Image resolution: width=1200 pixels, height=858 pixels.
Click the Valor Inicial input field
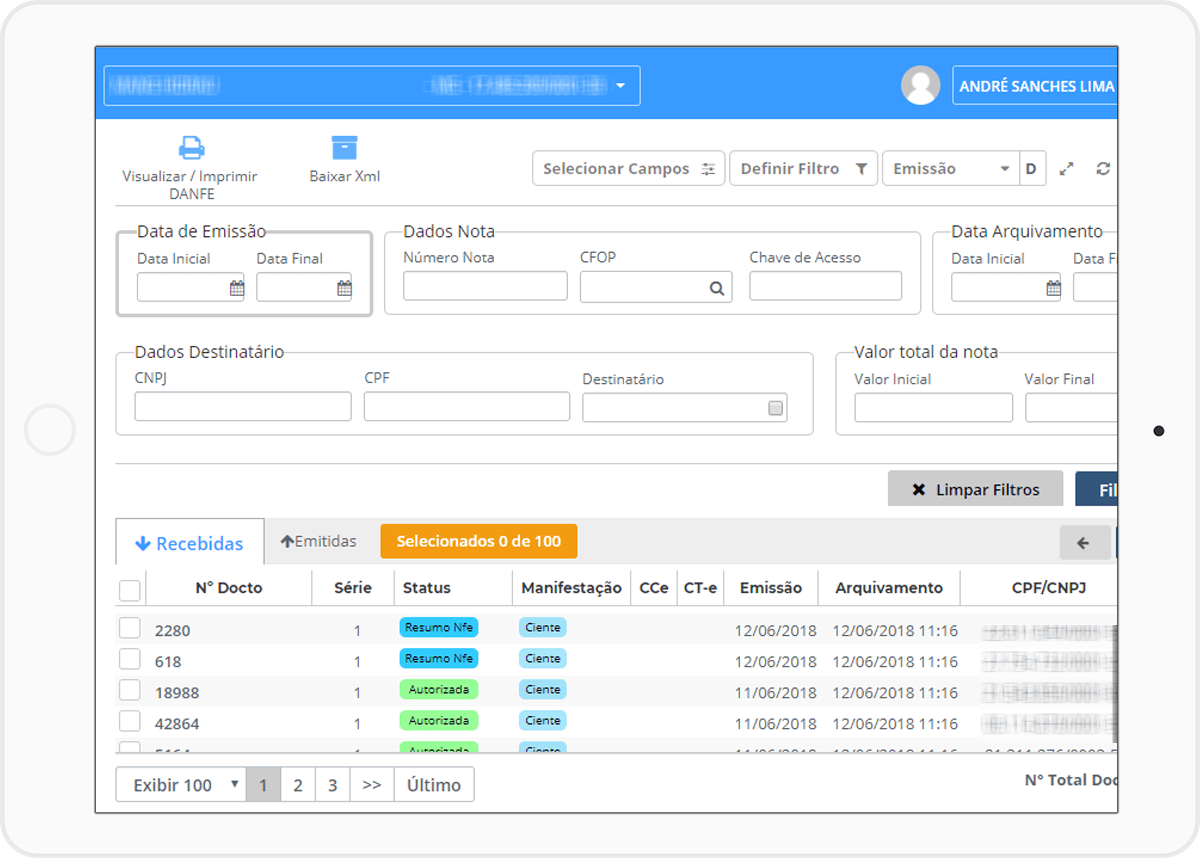[x=934, y=407]
